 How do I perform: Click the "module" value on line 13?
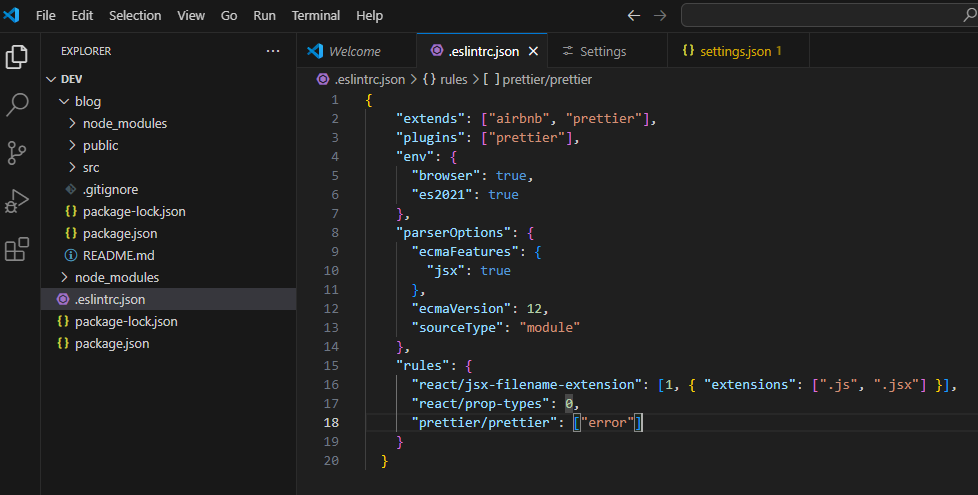(550, 328)
